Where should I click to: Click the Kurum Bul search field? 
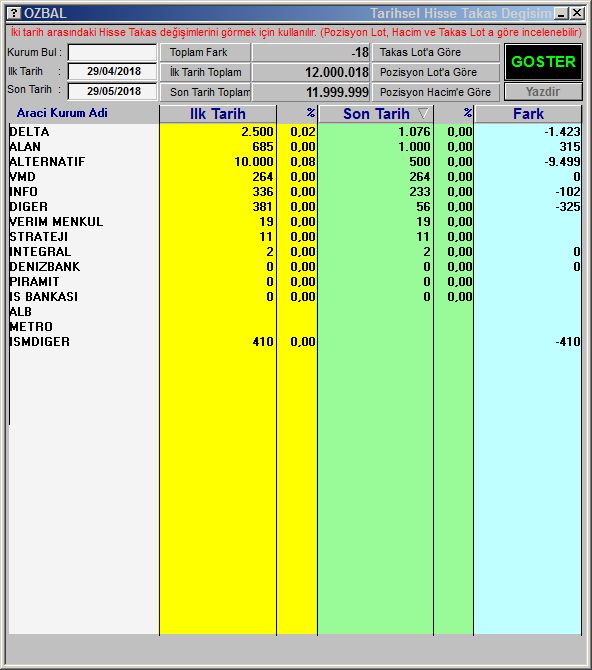pos(112,53)
